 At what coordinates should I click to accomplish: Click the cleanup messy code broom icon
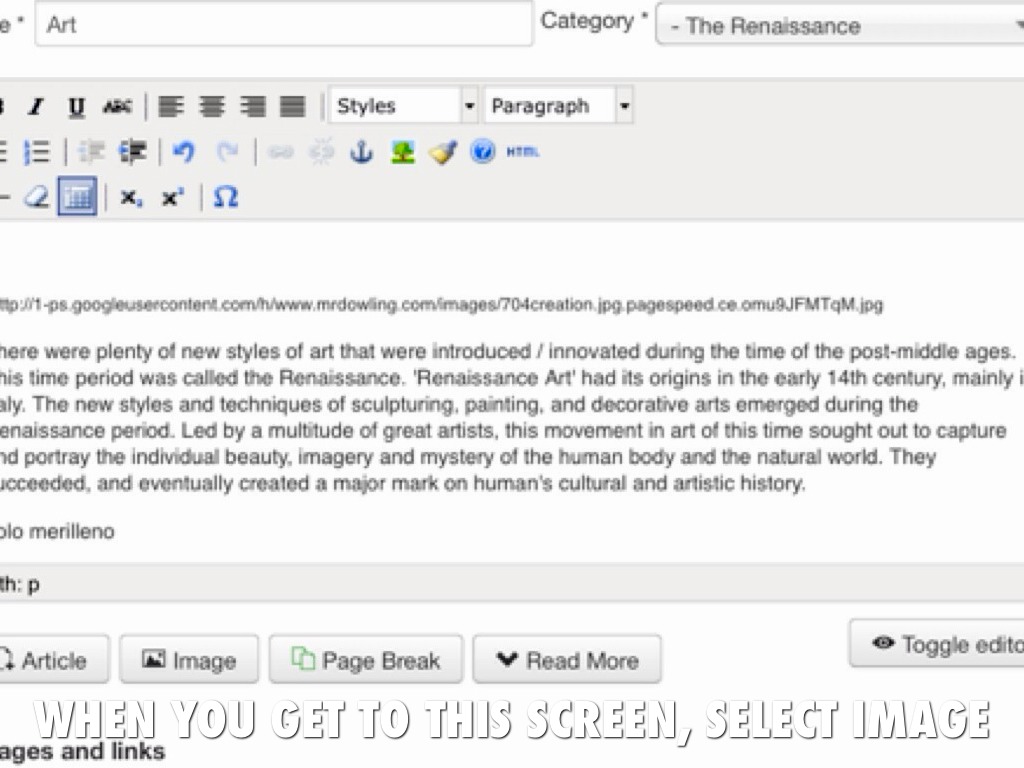[442, 152]
